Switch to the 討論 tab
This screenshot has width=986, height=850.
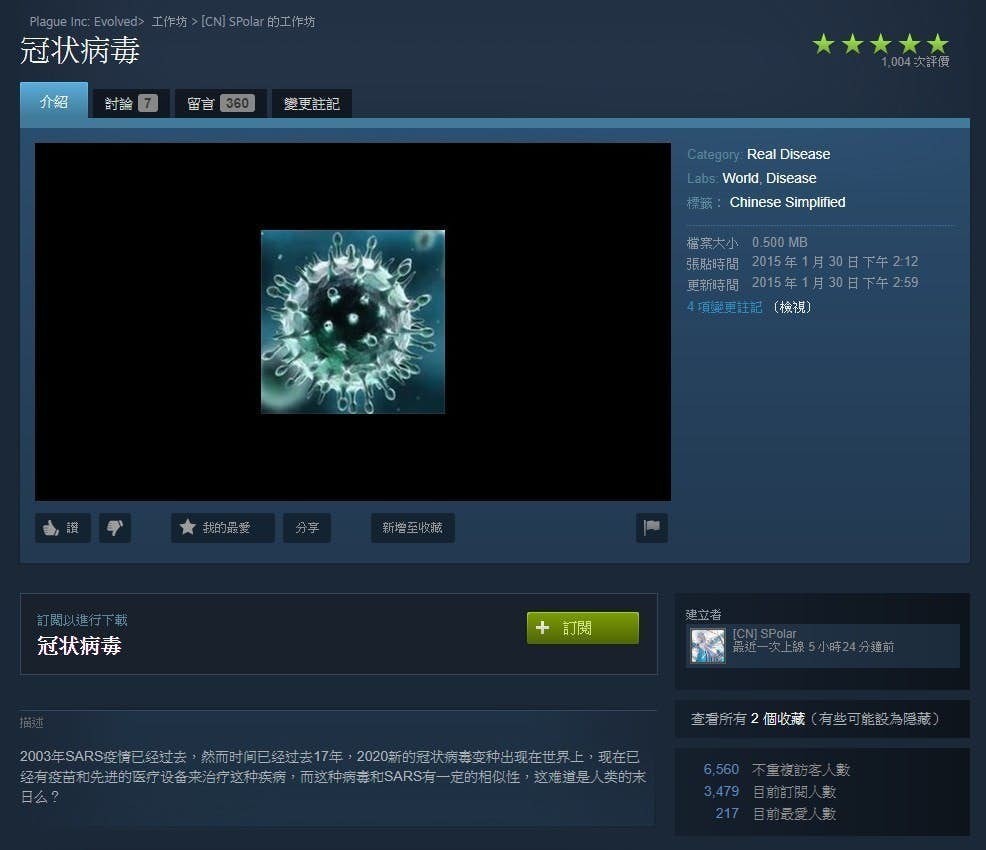[x=130, y=101]
